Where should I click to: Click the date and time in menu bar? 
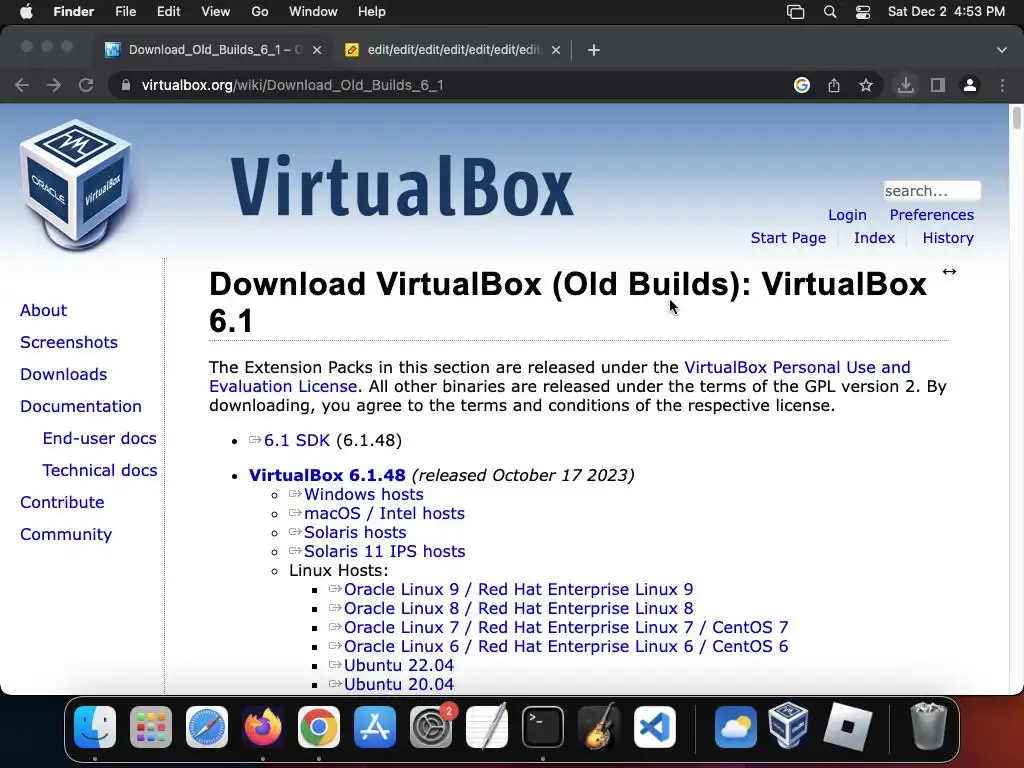(946, 12)
